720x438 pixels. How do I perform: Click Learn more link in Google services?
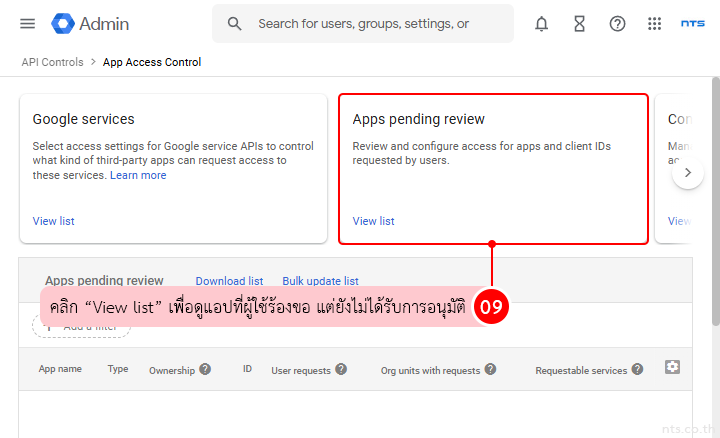138,175
